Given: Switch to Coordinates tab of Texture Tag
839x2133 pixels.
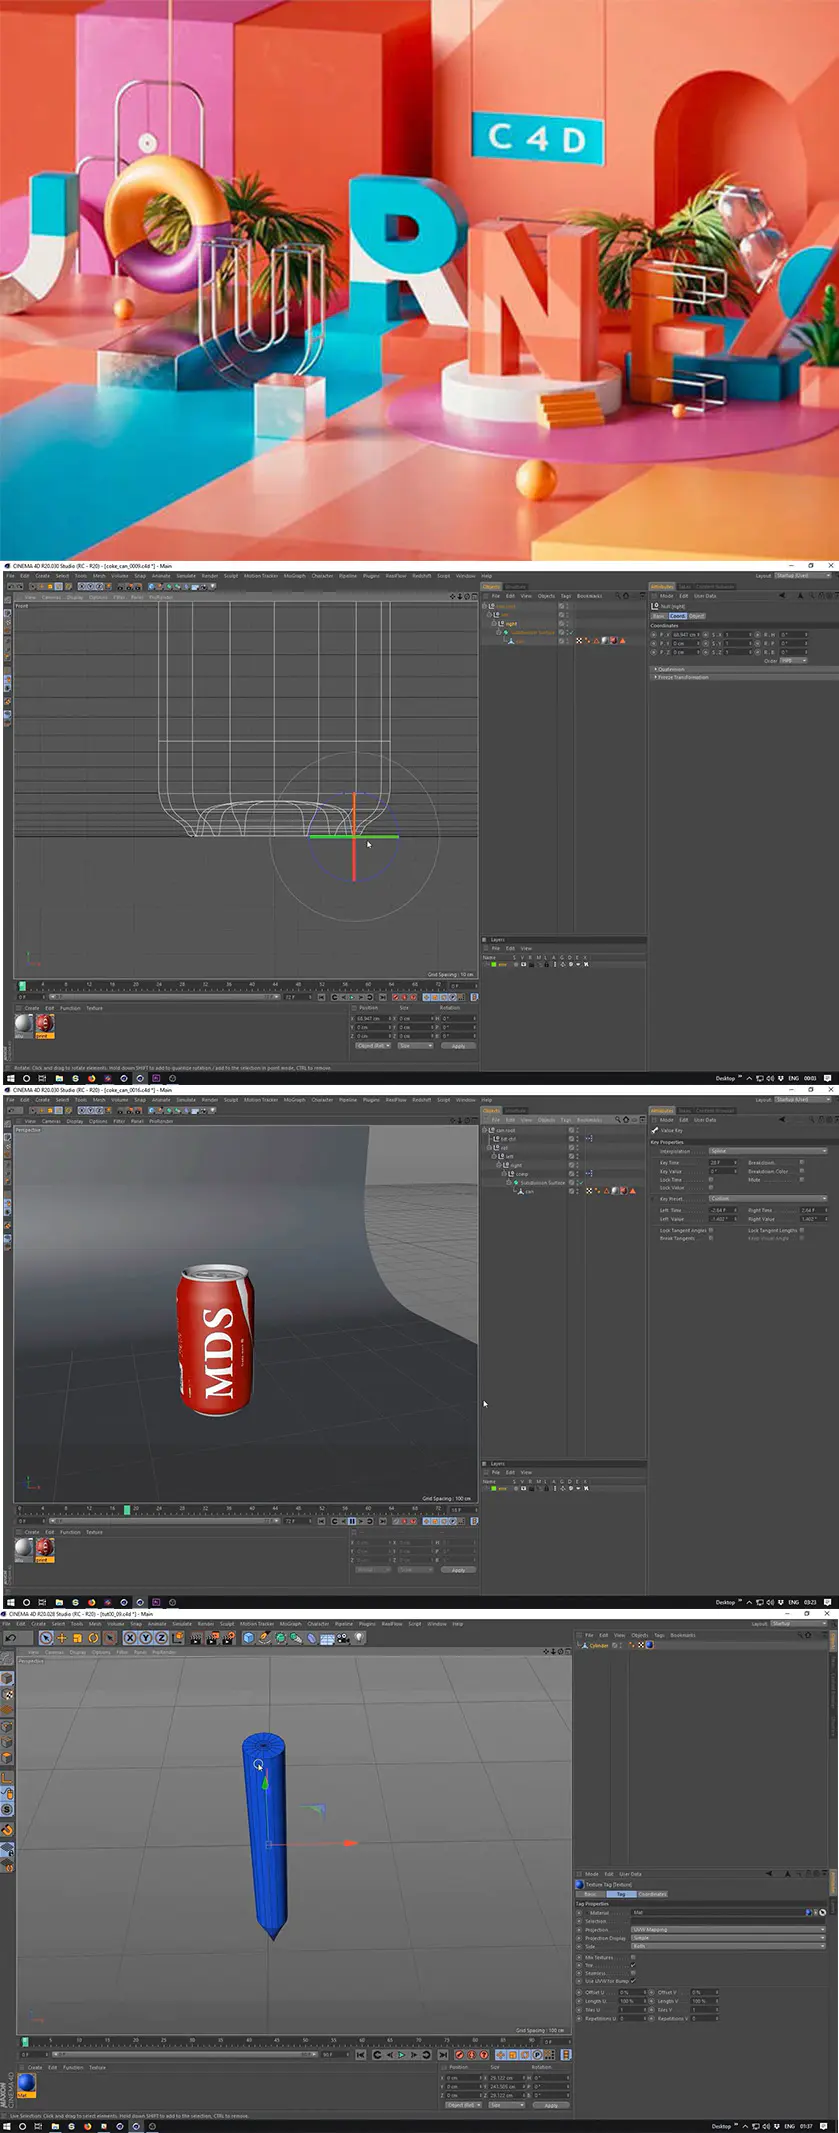Looking at the screenshot, I should pyautogui.click(x=652, y=1894).
